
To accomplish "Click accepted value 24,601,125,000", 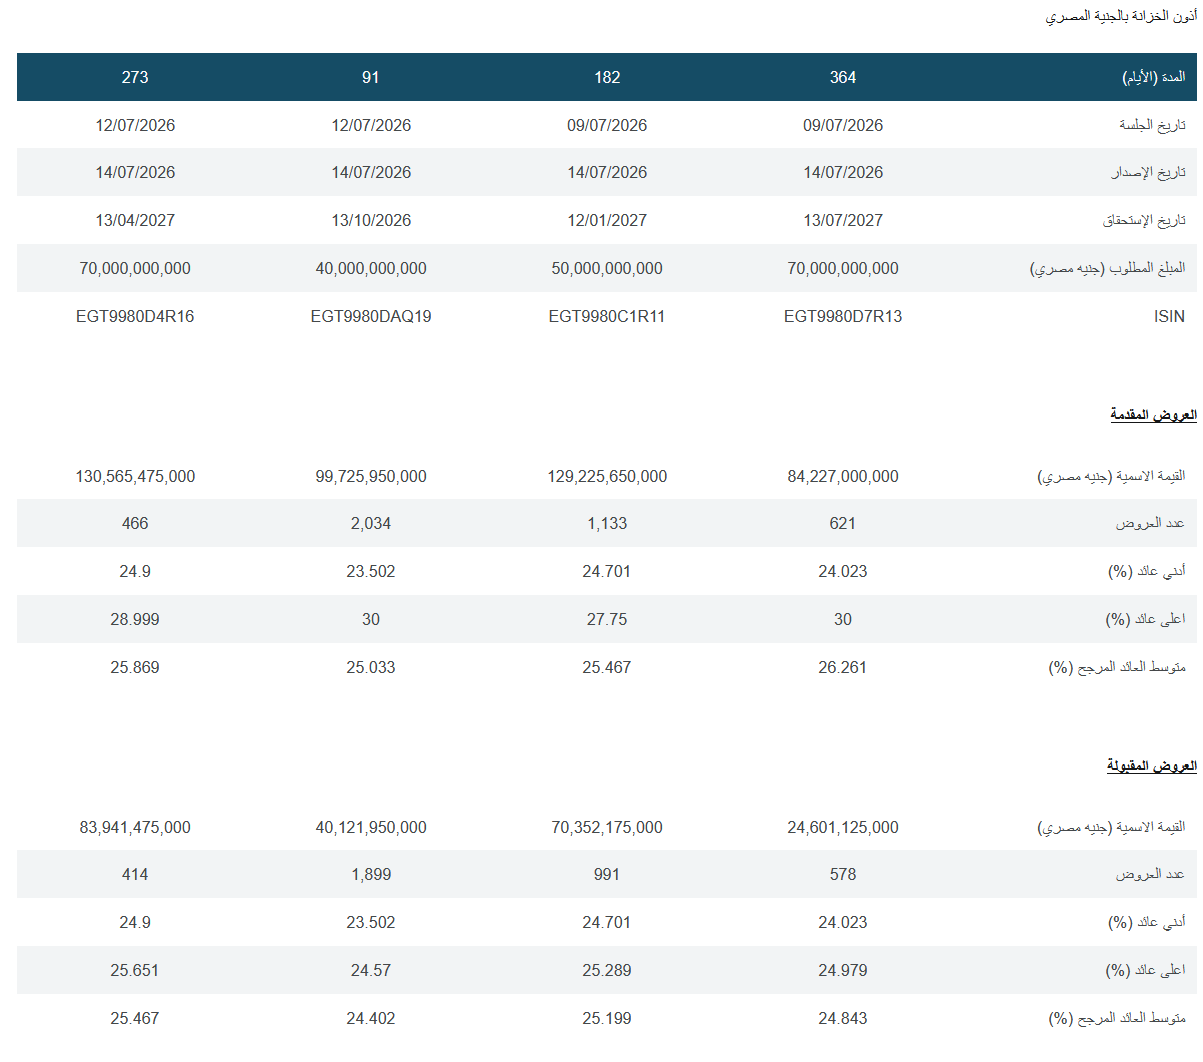I will [x=843, y=827].
